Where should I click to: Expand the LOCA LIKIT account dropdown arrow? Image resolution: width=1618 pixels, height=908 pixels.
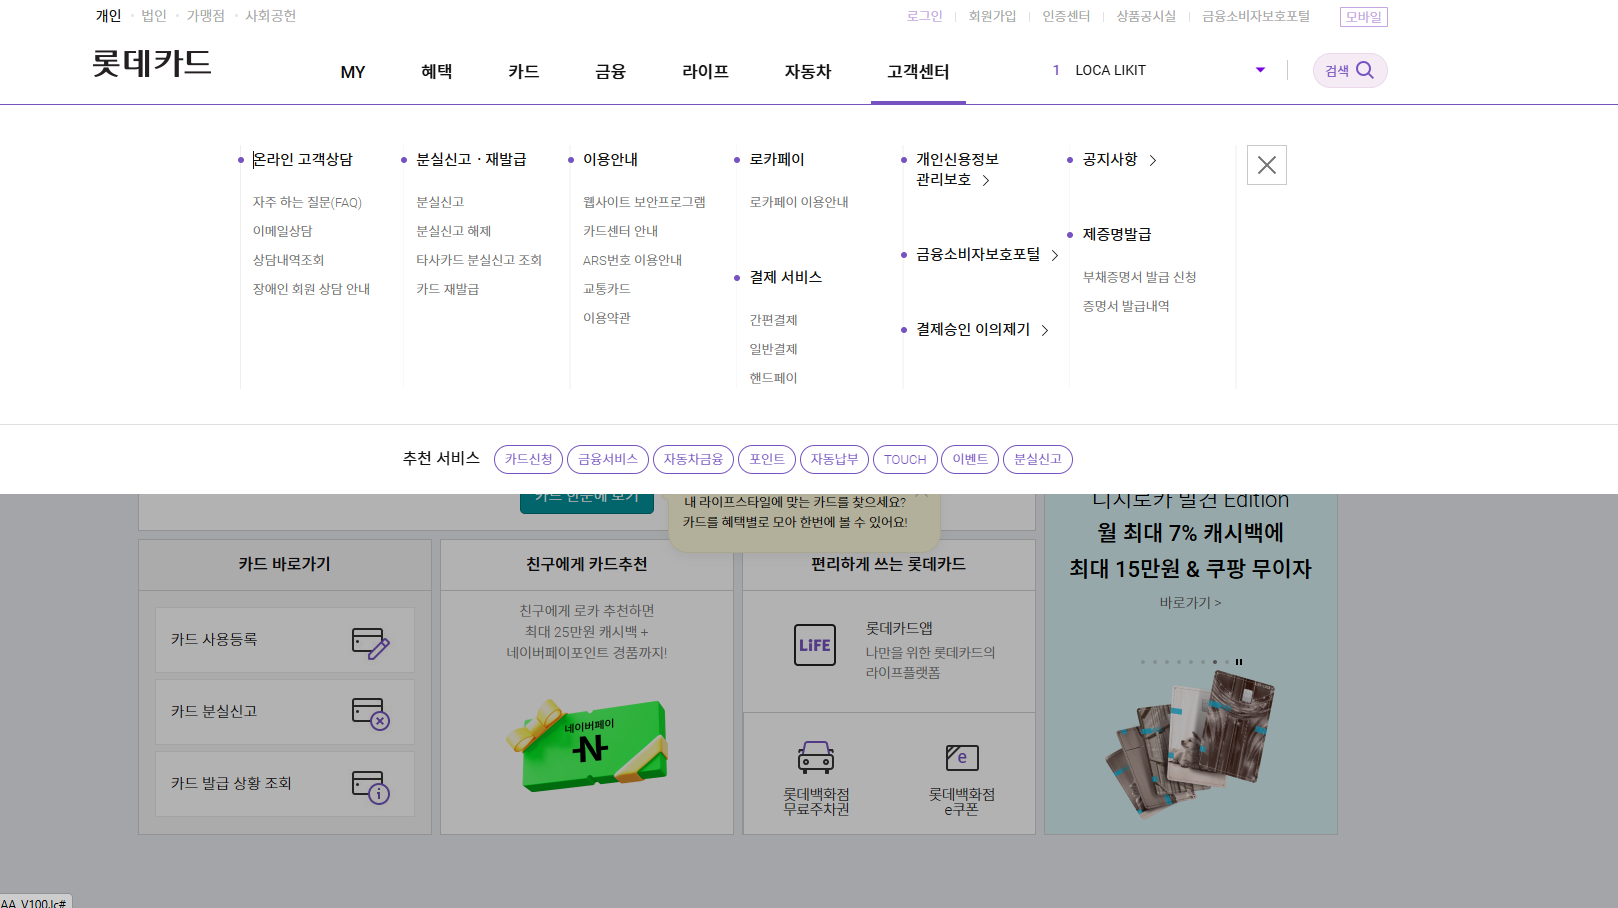(x=1259, y=70)
